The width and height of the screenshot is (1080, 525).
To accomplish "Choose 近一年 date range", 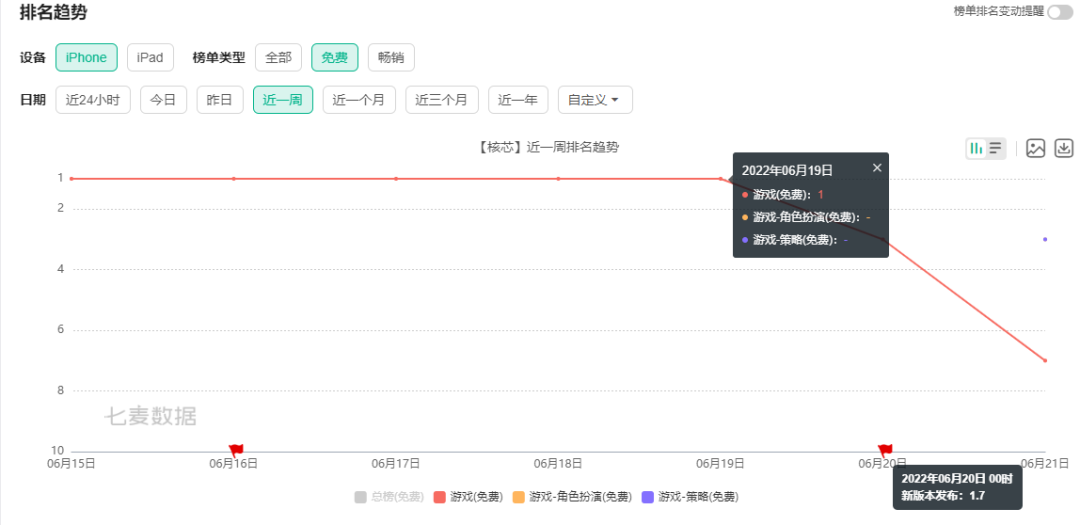I will (518, 100).
